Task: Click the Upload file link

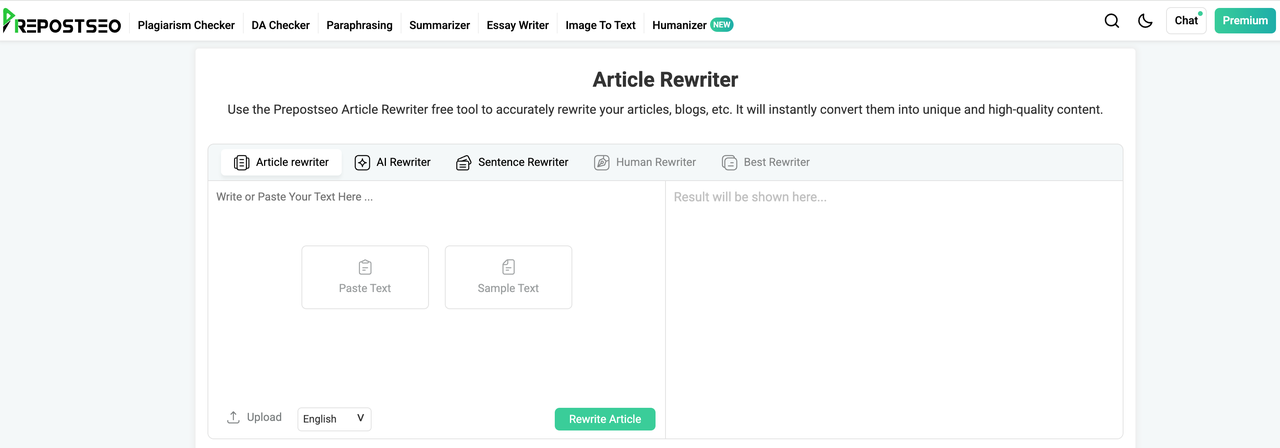Action: (x=254, y=417)
